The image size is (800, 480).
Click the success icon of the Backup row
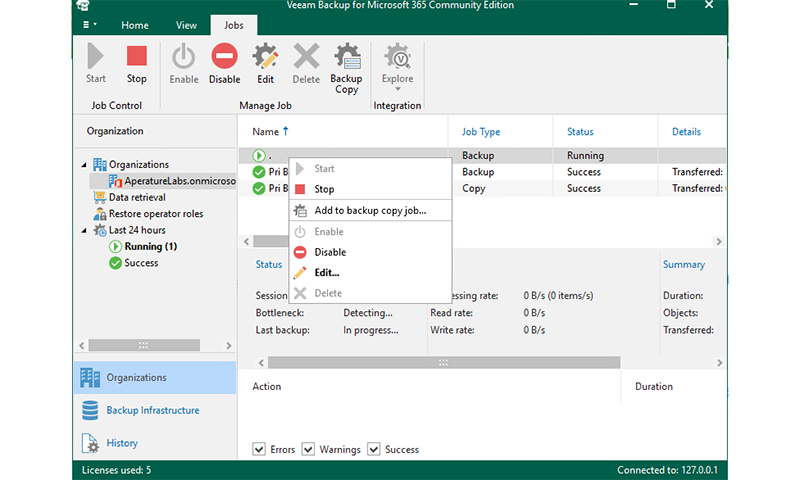[259, 172]
